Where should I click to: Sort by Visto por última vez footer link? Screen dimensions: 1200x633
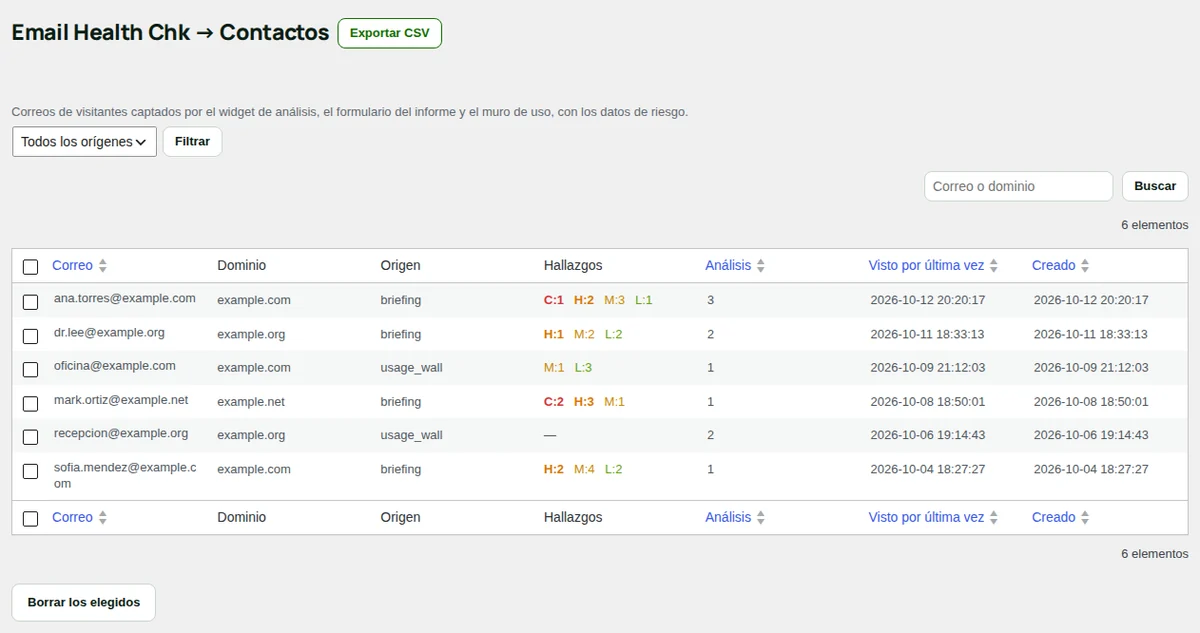(x=926, y=517)
